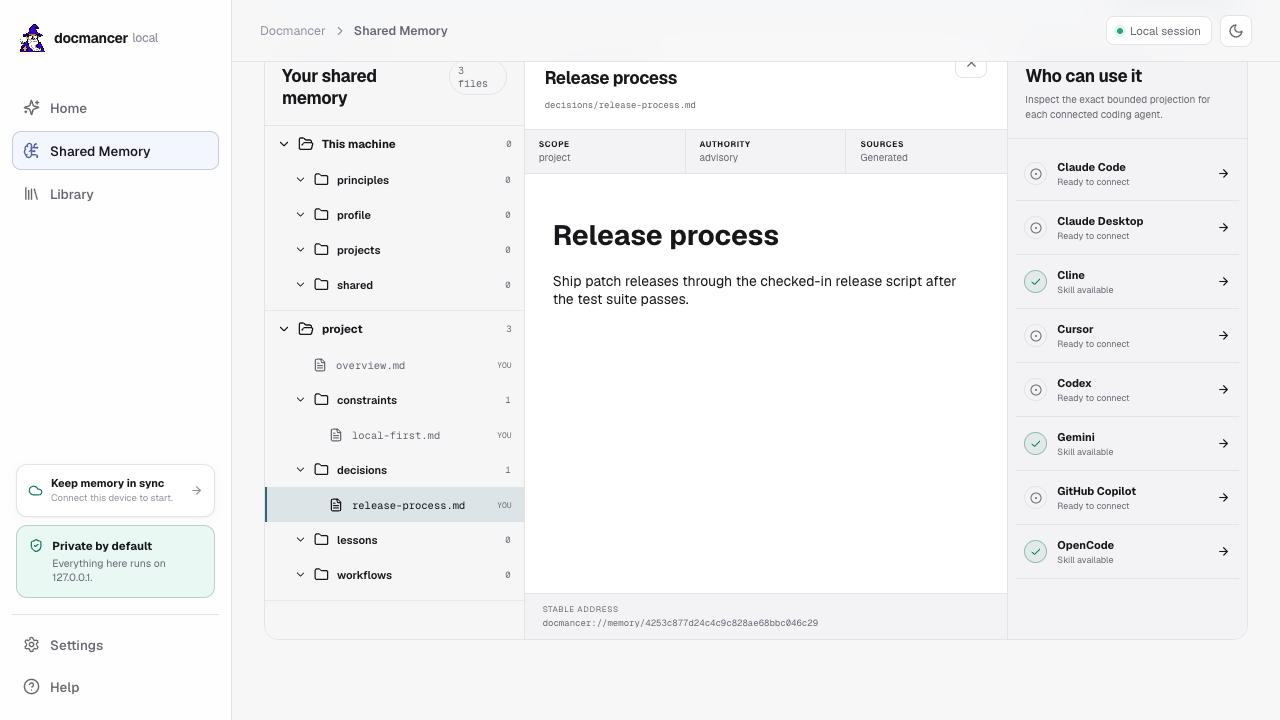
Task: Click decisions/release-process.md path text
Action: (620, 105)
